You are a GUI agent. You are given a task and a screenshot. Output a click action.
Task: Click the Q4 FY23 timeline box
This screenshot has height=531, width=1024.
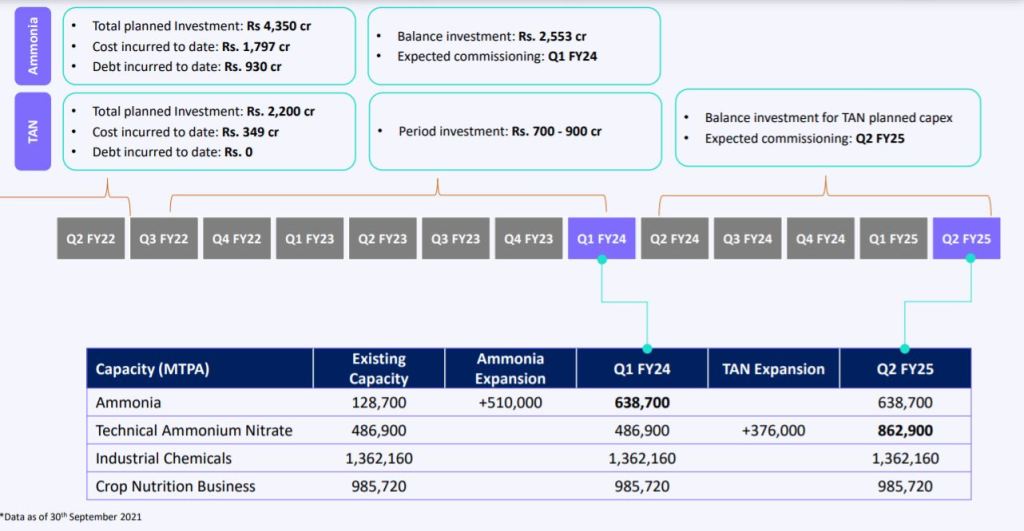click(528, 239)
